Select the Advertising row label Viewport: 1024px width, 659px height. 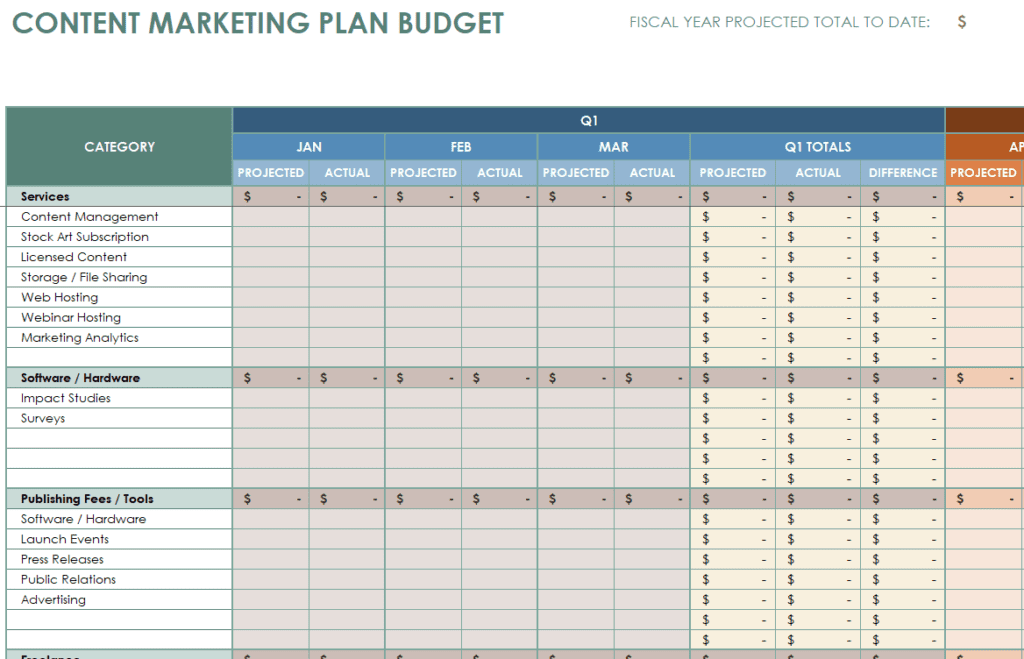click(54, 600)
